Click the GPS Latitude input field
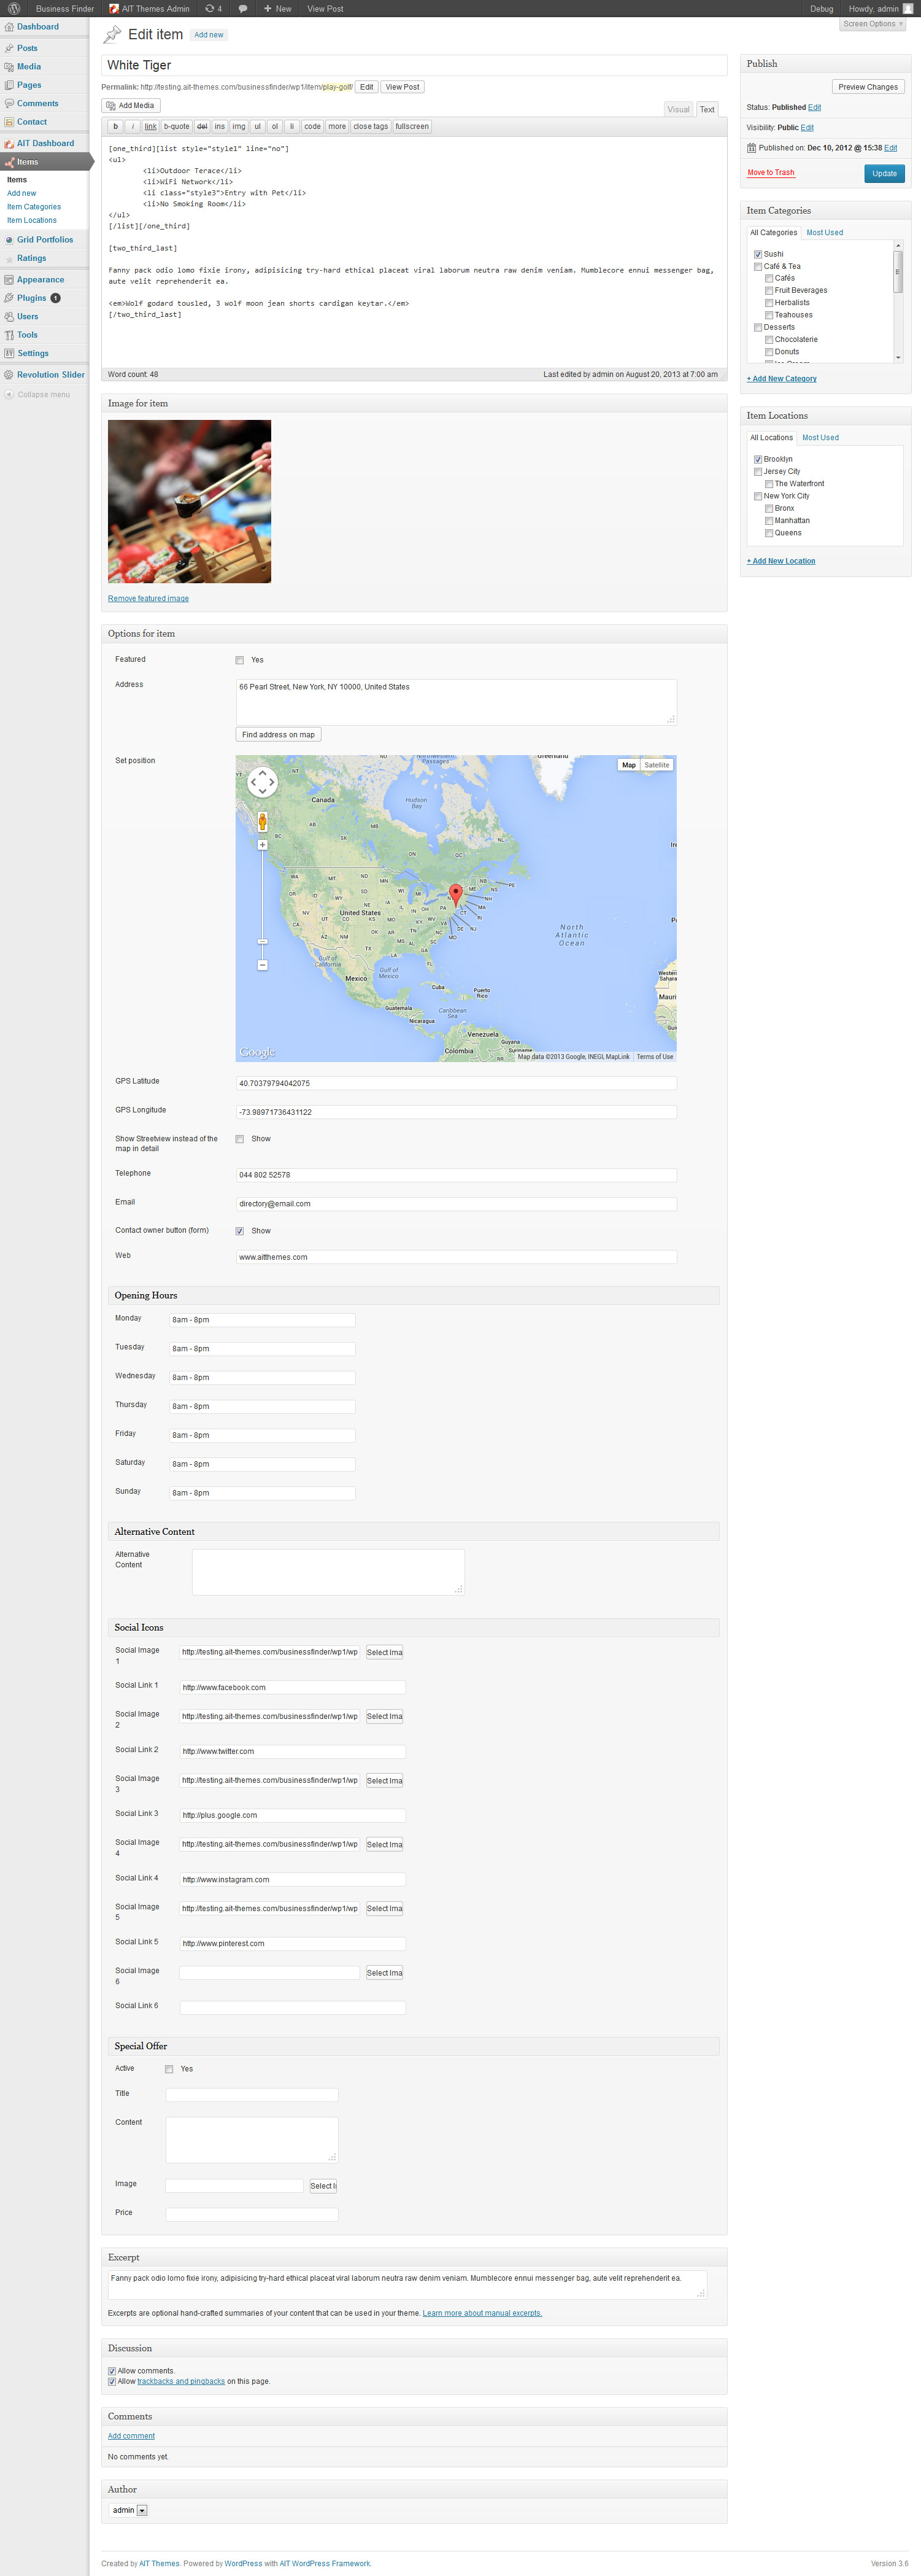The width and height of the screenshot is (921, 2576). (x=456, y=1083)
